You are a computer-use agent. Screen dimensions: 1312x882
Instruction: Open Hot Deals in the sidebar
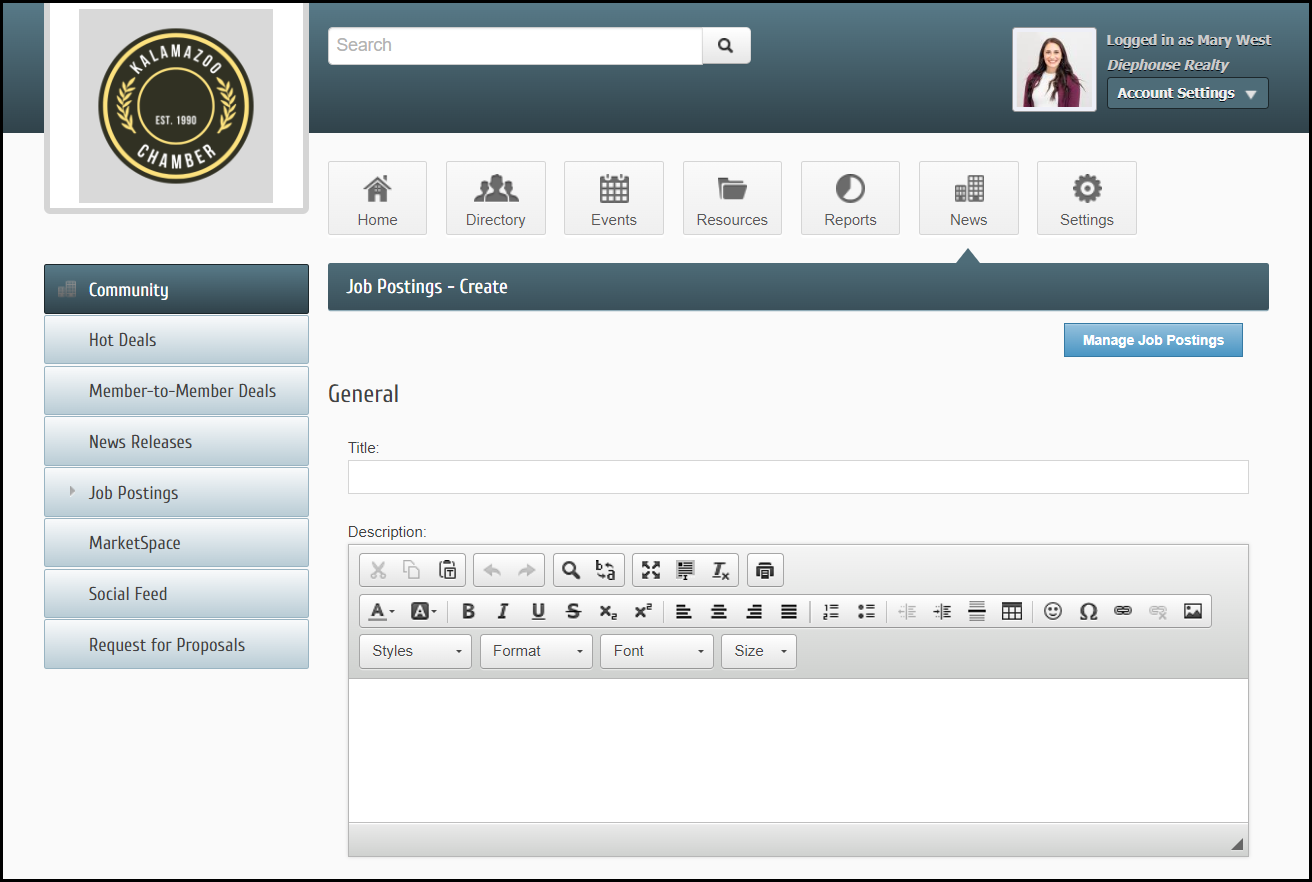click(x=176, y=340)
